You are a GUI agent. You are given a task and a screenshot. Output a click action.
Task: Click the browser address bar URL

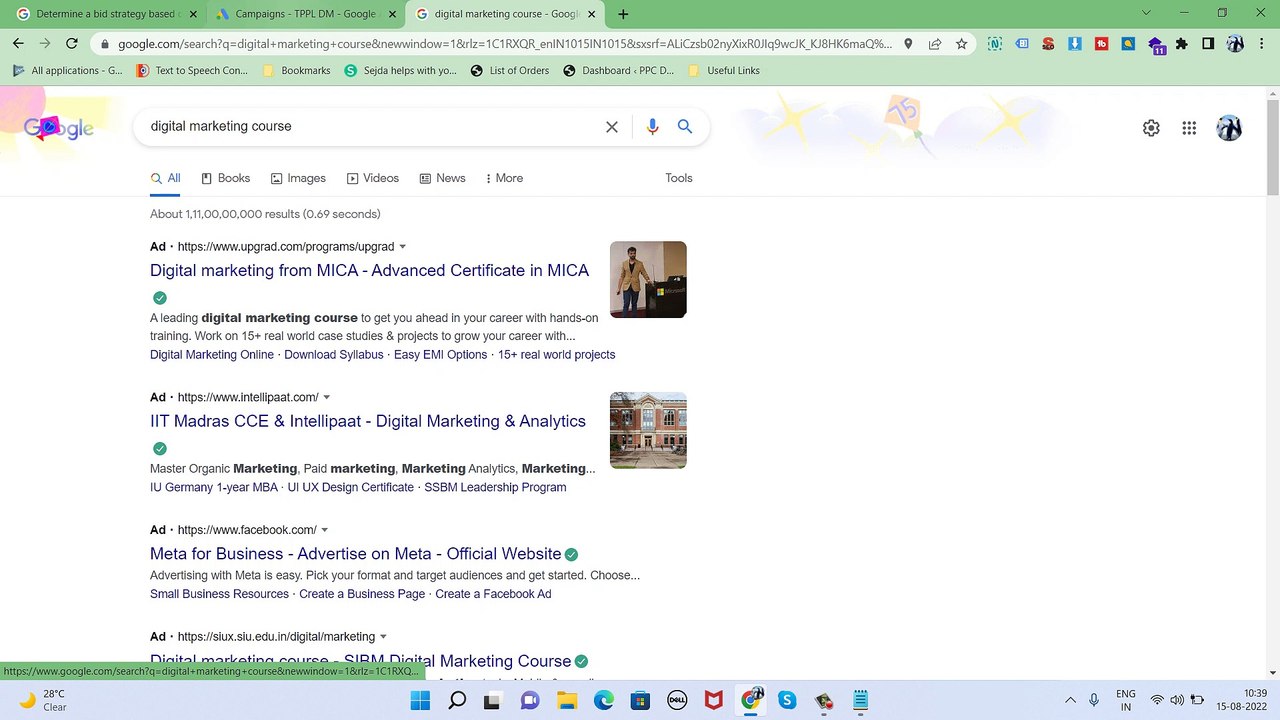click(505, 44)
